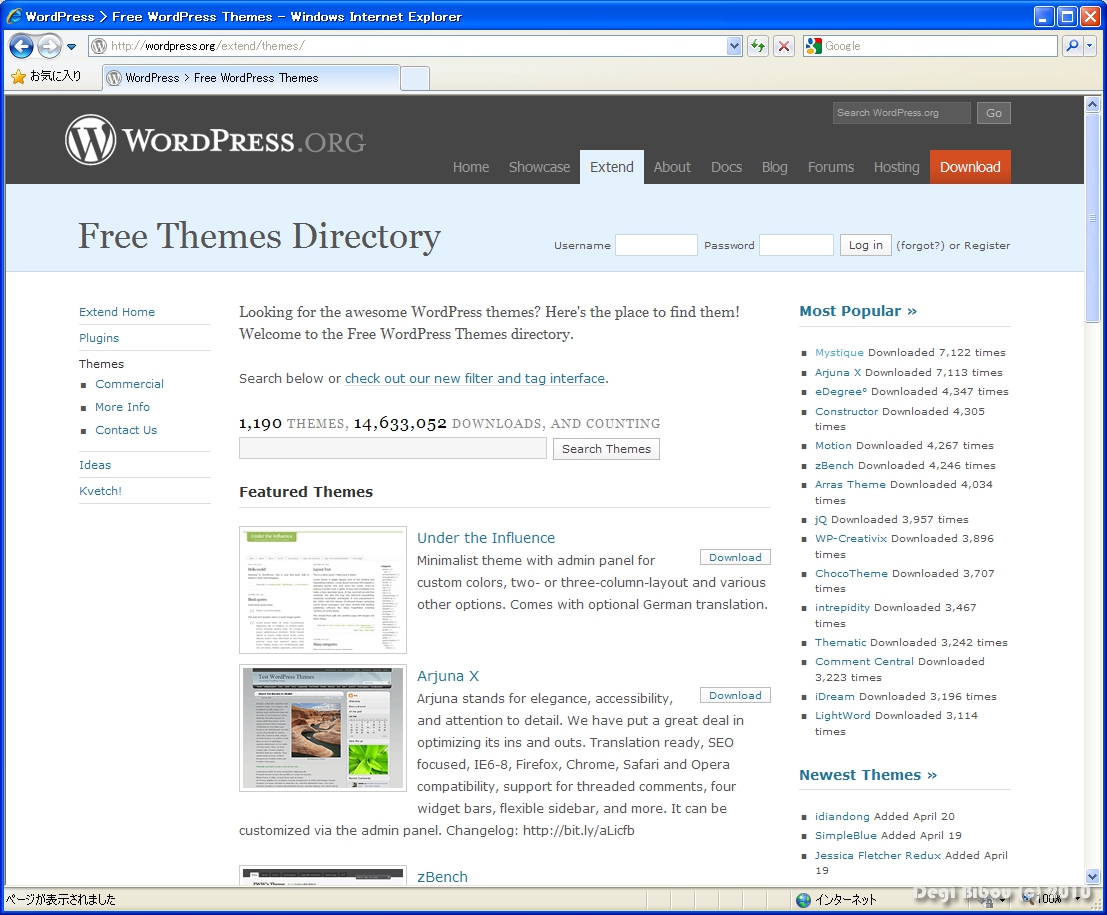Follow the new filter and tag interface link
Image resolution: width=1107 pixels, height=915 pixels.
[475, 378]
